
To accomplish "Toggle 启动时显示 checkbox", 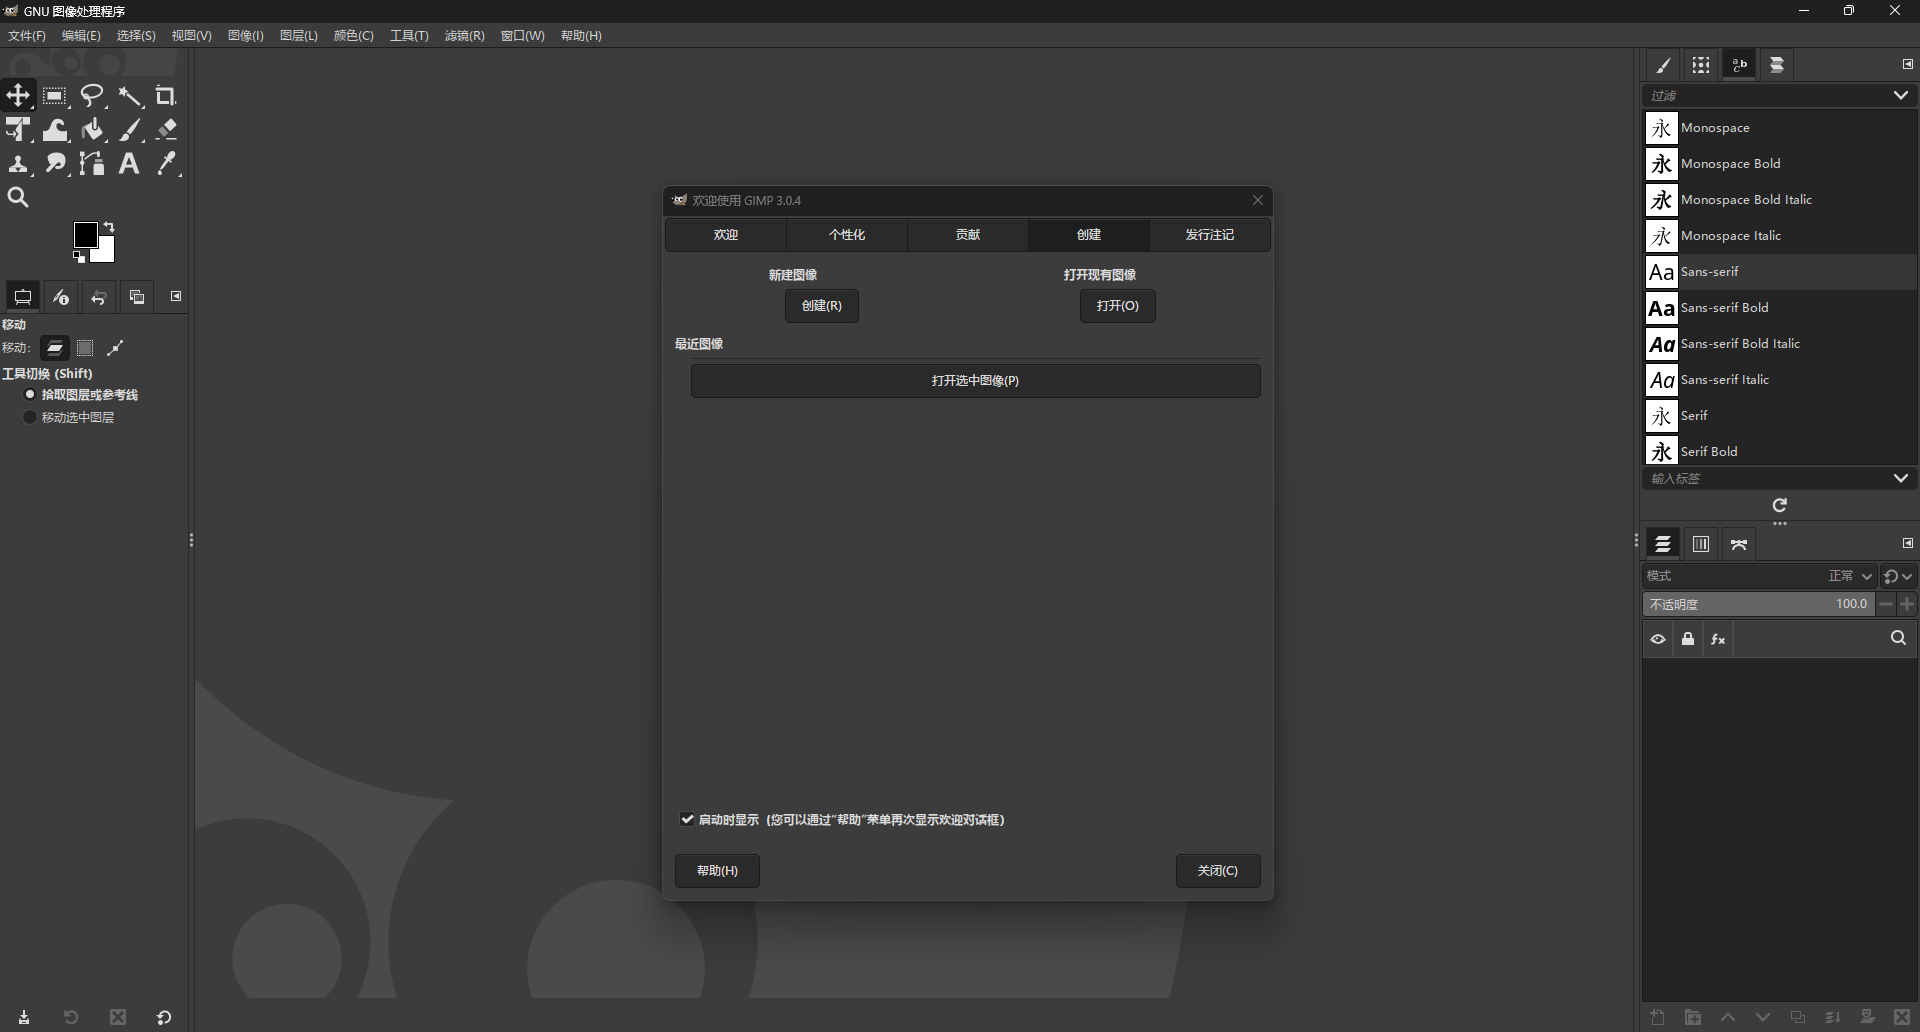I will pos(687,819).
